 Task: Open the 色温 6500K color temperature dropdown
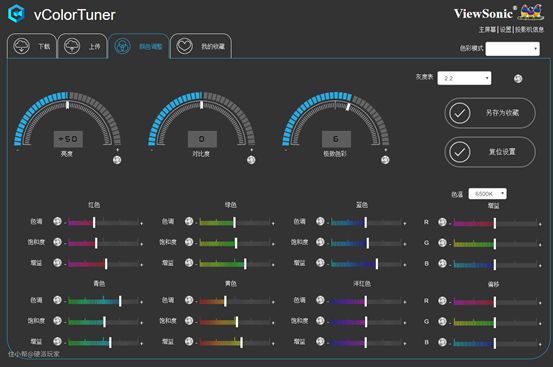coord(487,194)
